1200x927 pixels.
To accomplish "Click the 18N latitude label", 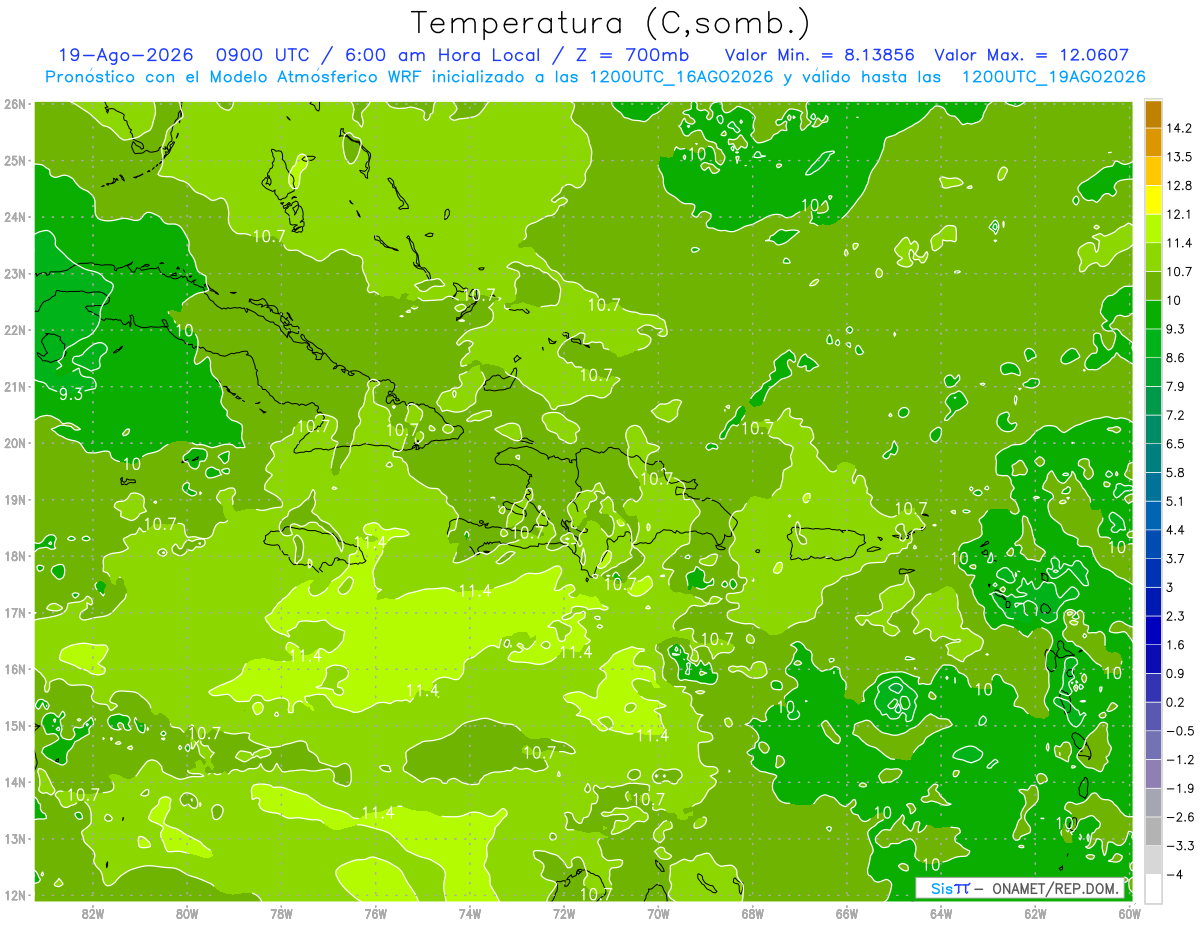I will (15, 556).
